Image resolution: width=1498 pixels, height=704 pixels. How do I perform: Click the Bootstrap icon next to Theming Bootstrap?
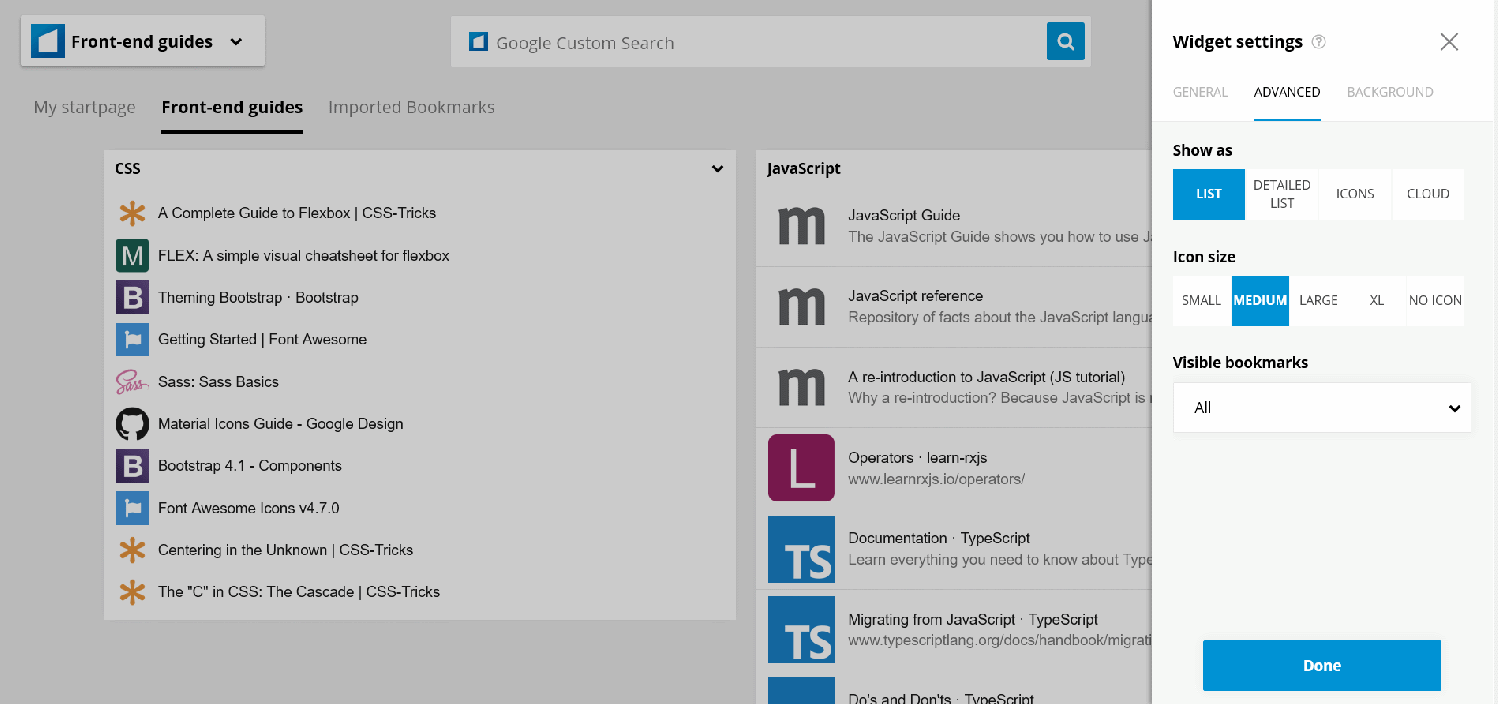point(131,297)
